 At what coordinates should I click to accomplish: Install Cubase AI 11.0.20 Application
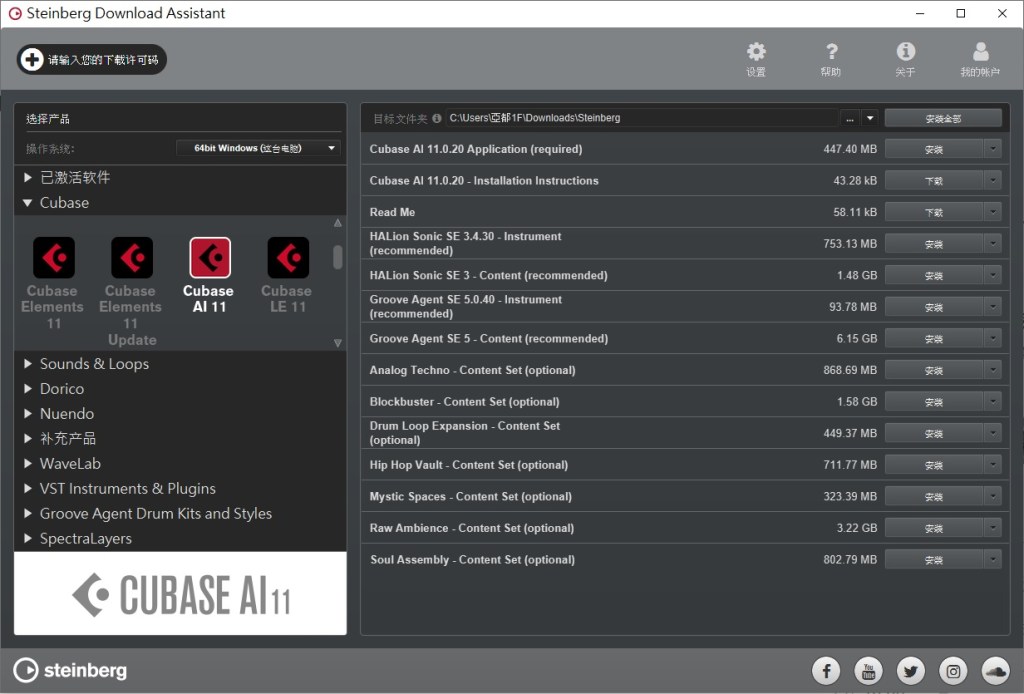pos(933,149)
